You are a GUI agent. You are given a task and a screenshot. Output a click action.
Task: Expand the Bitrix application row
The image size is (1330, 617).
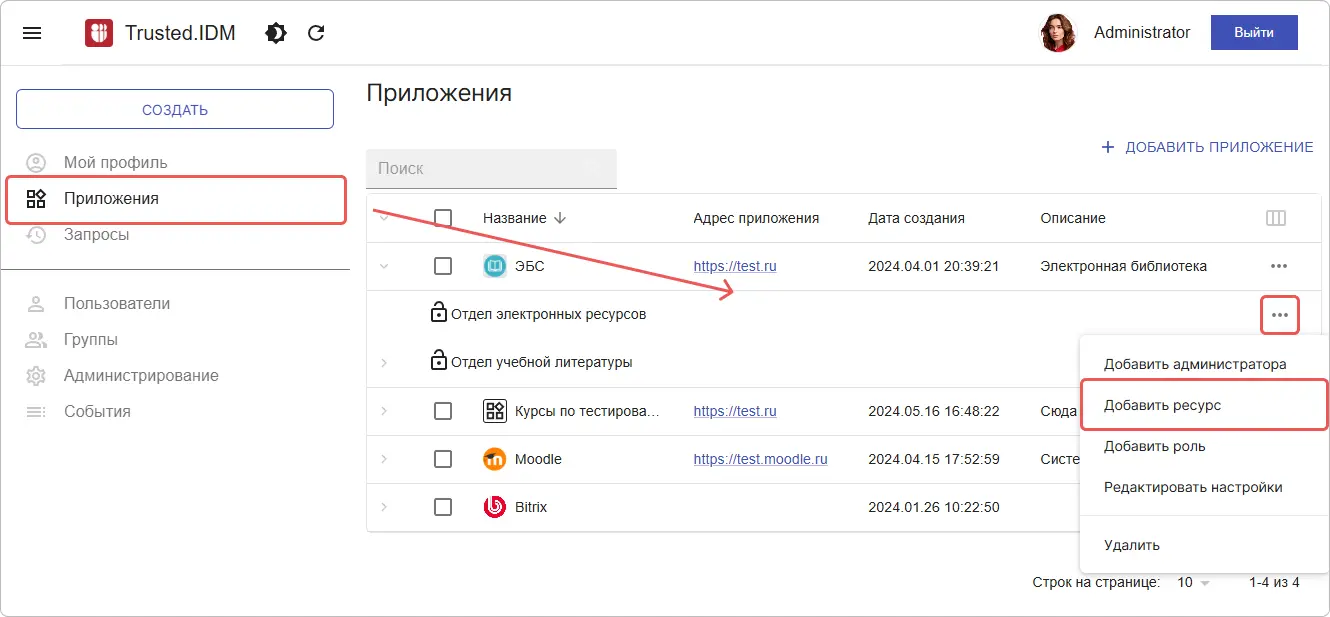pyautogui.click(x=384, y=507)
